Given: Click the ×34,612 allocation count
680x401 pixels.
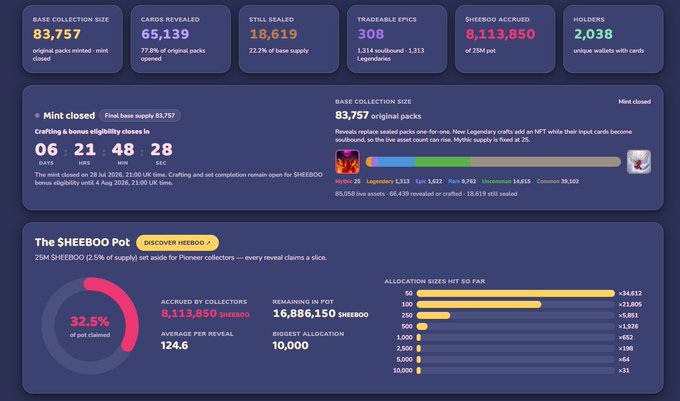Looking at the screenshot, I should [x=630, y=293].
